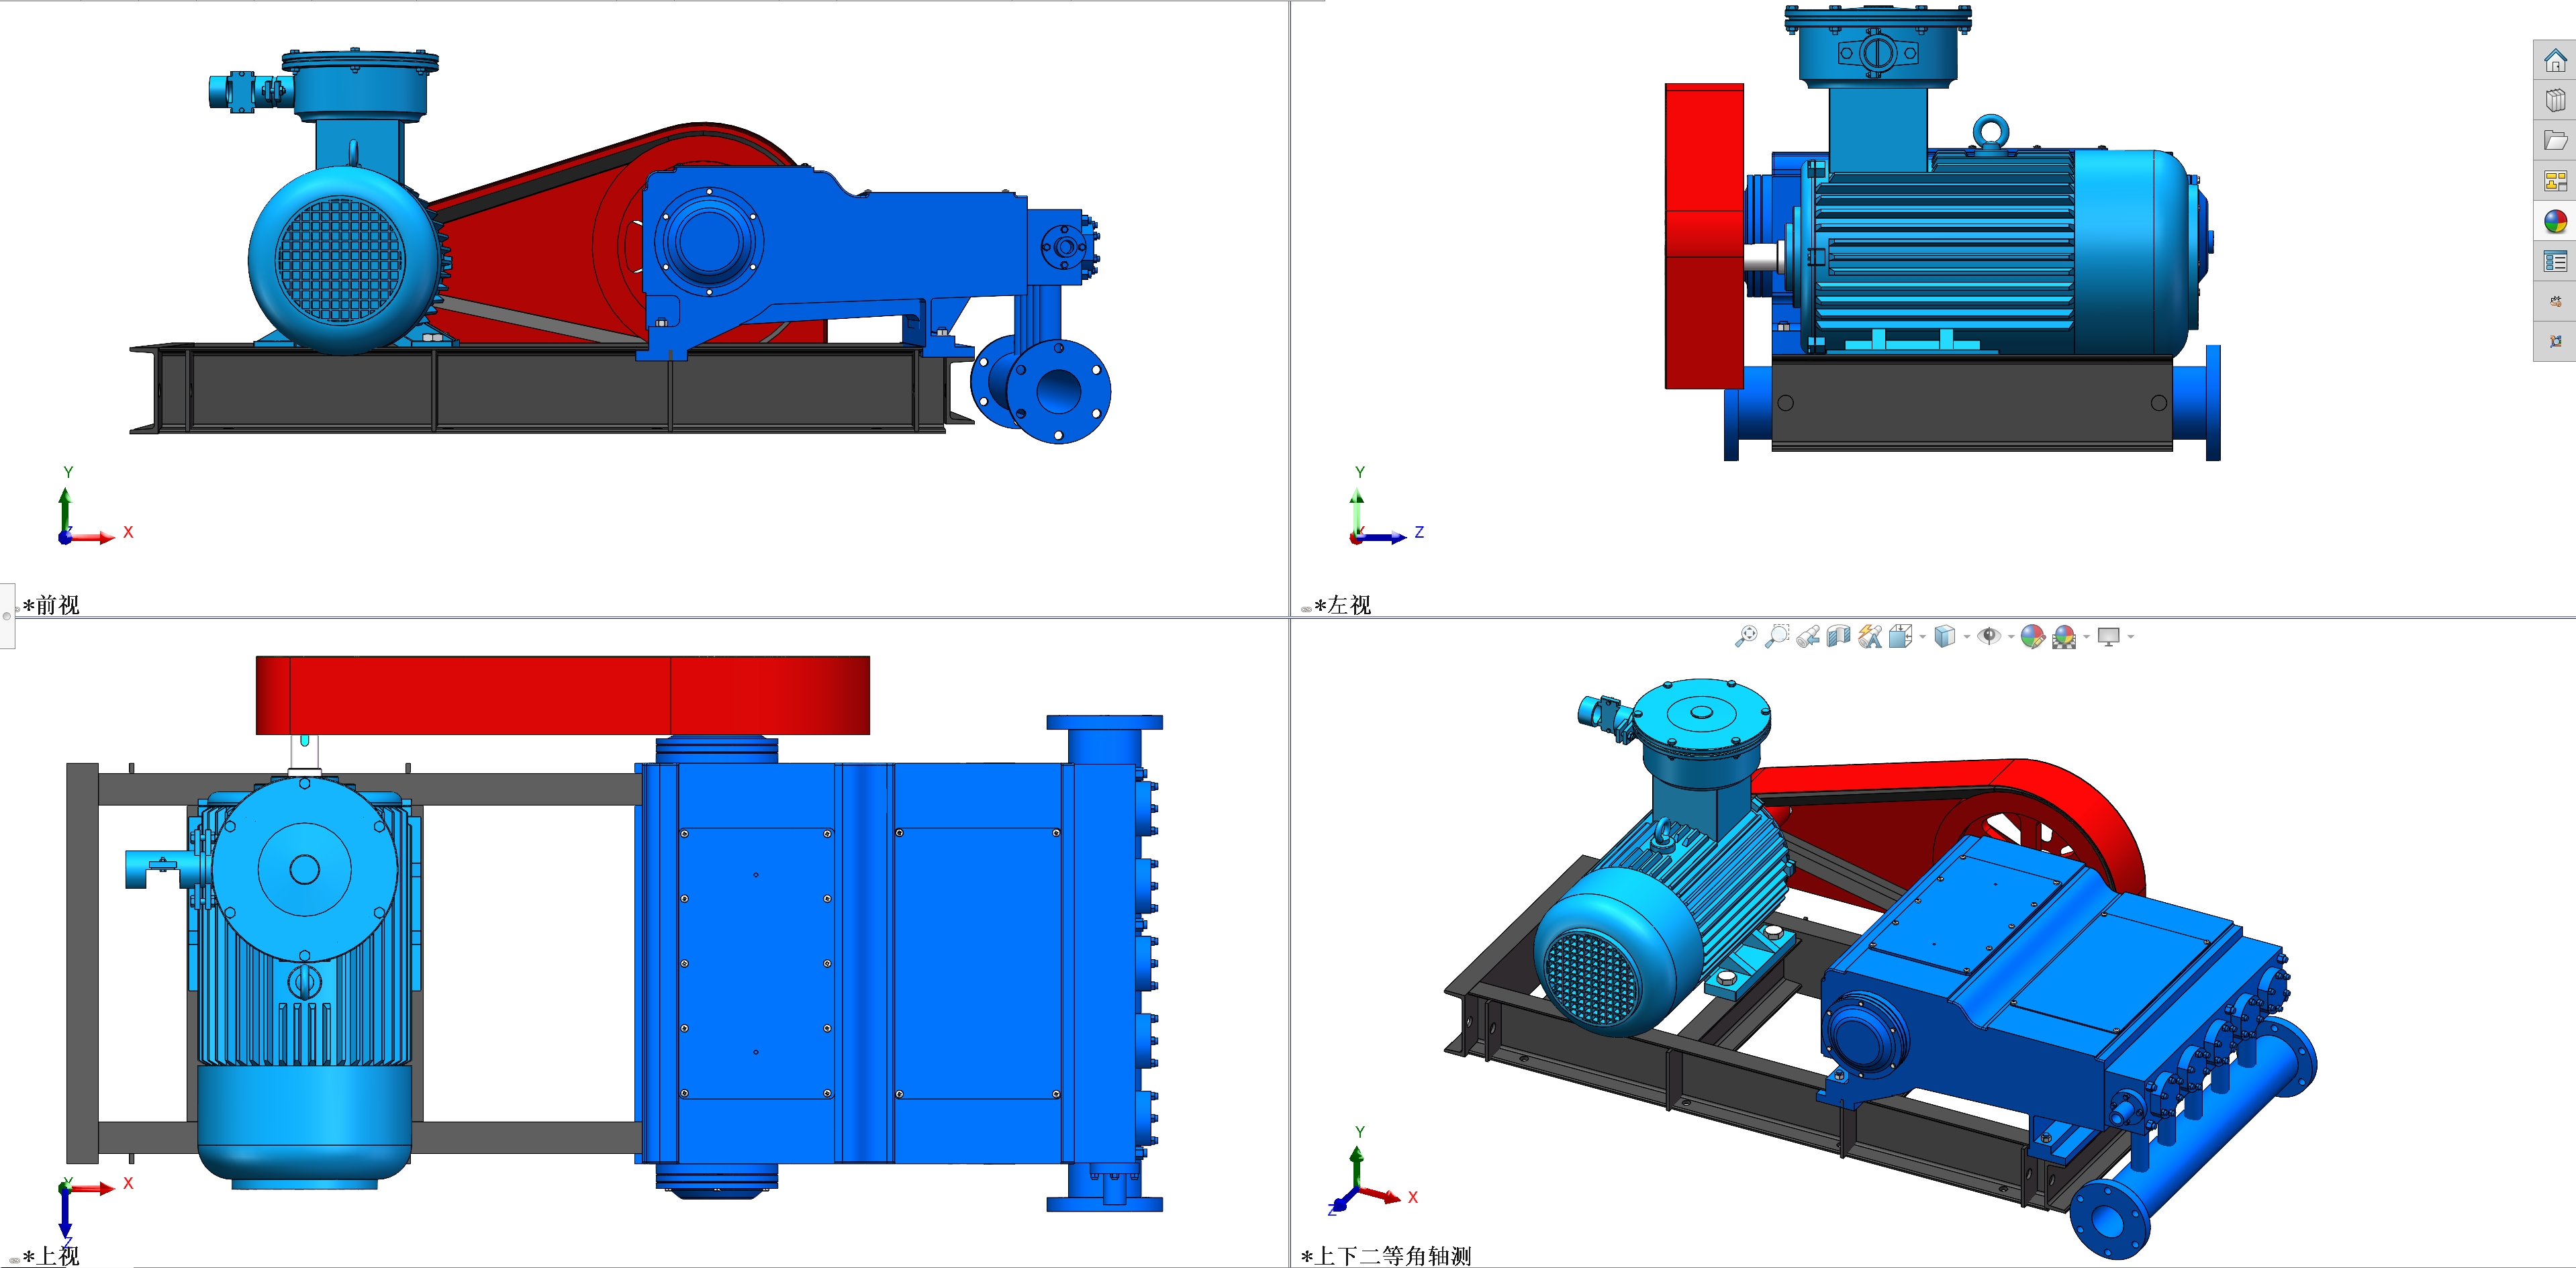Click the Previous View icon
The height and width of the screenshot is (1268, 2576).
(x=1808, y=636)
